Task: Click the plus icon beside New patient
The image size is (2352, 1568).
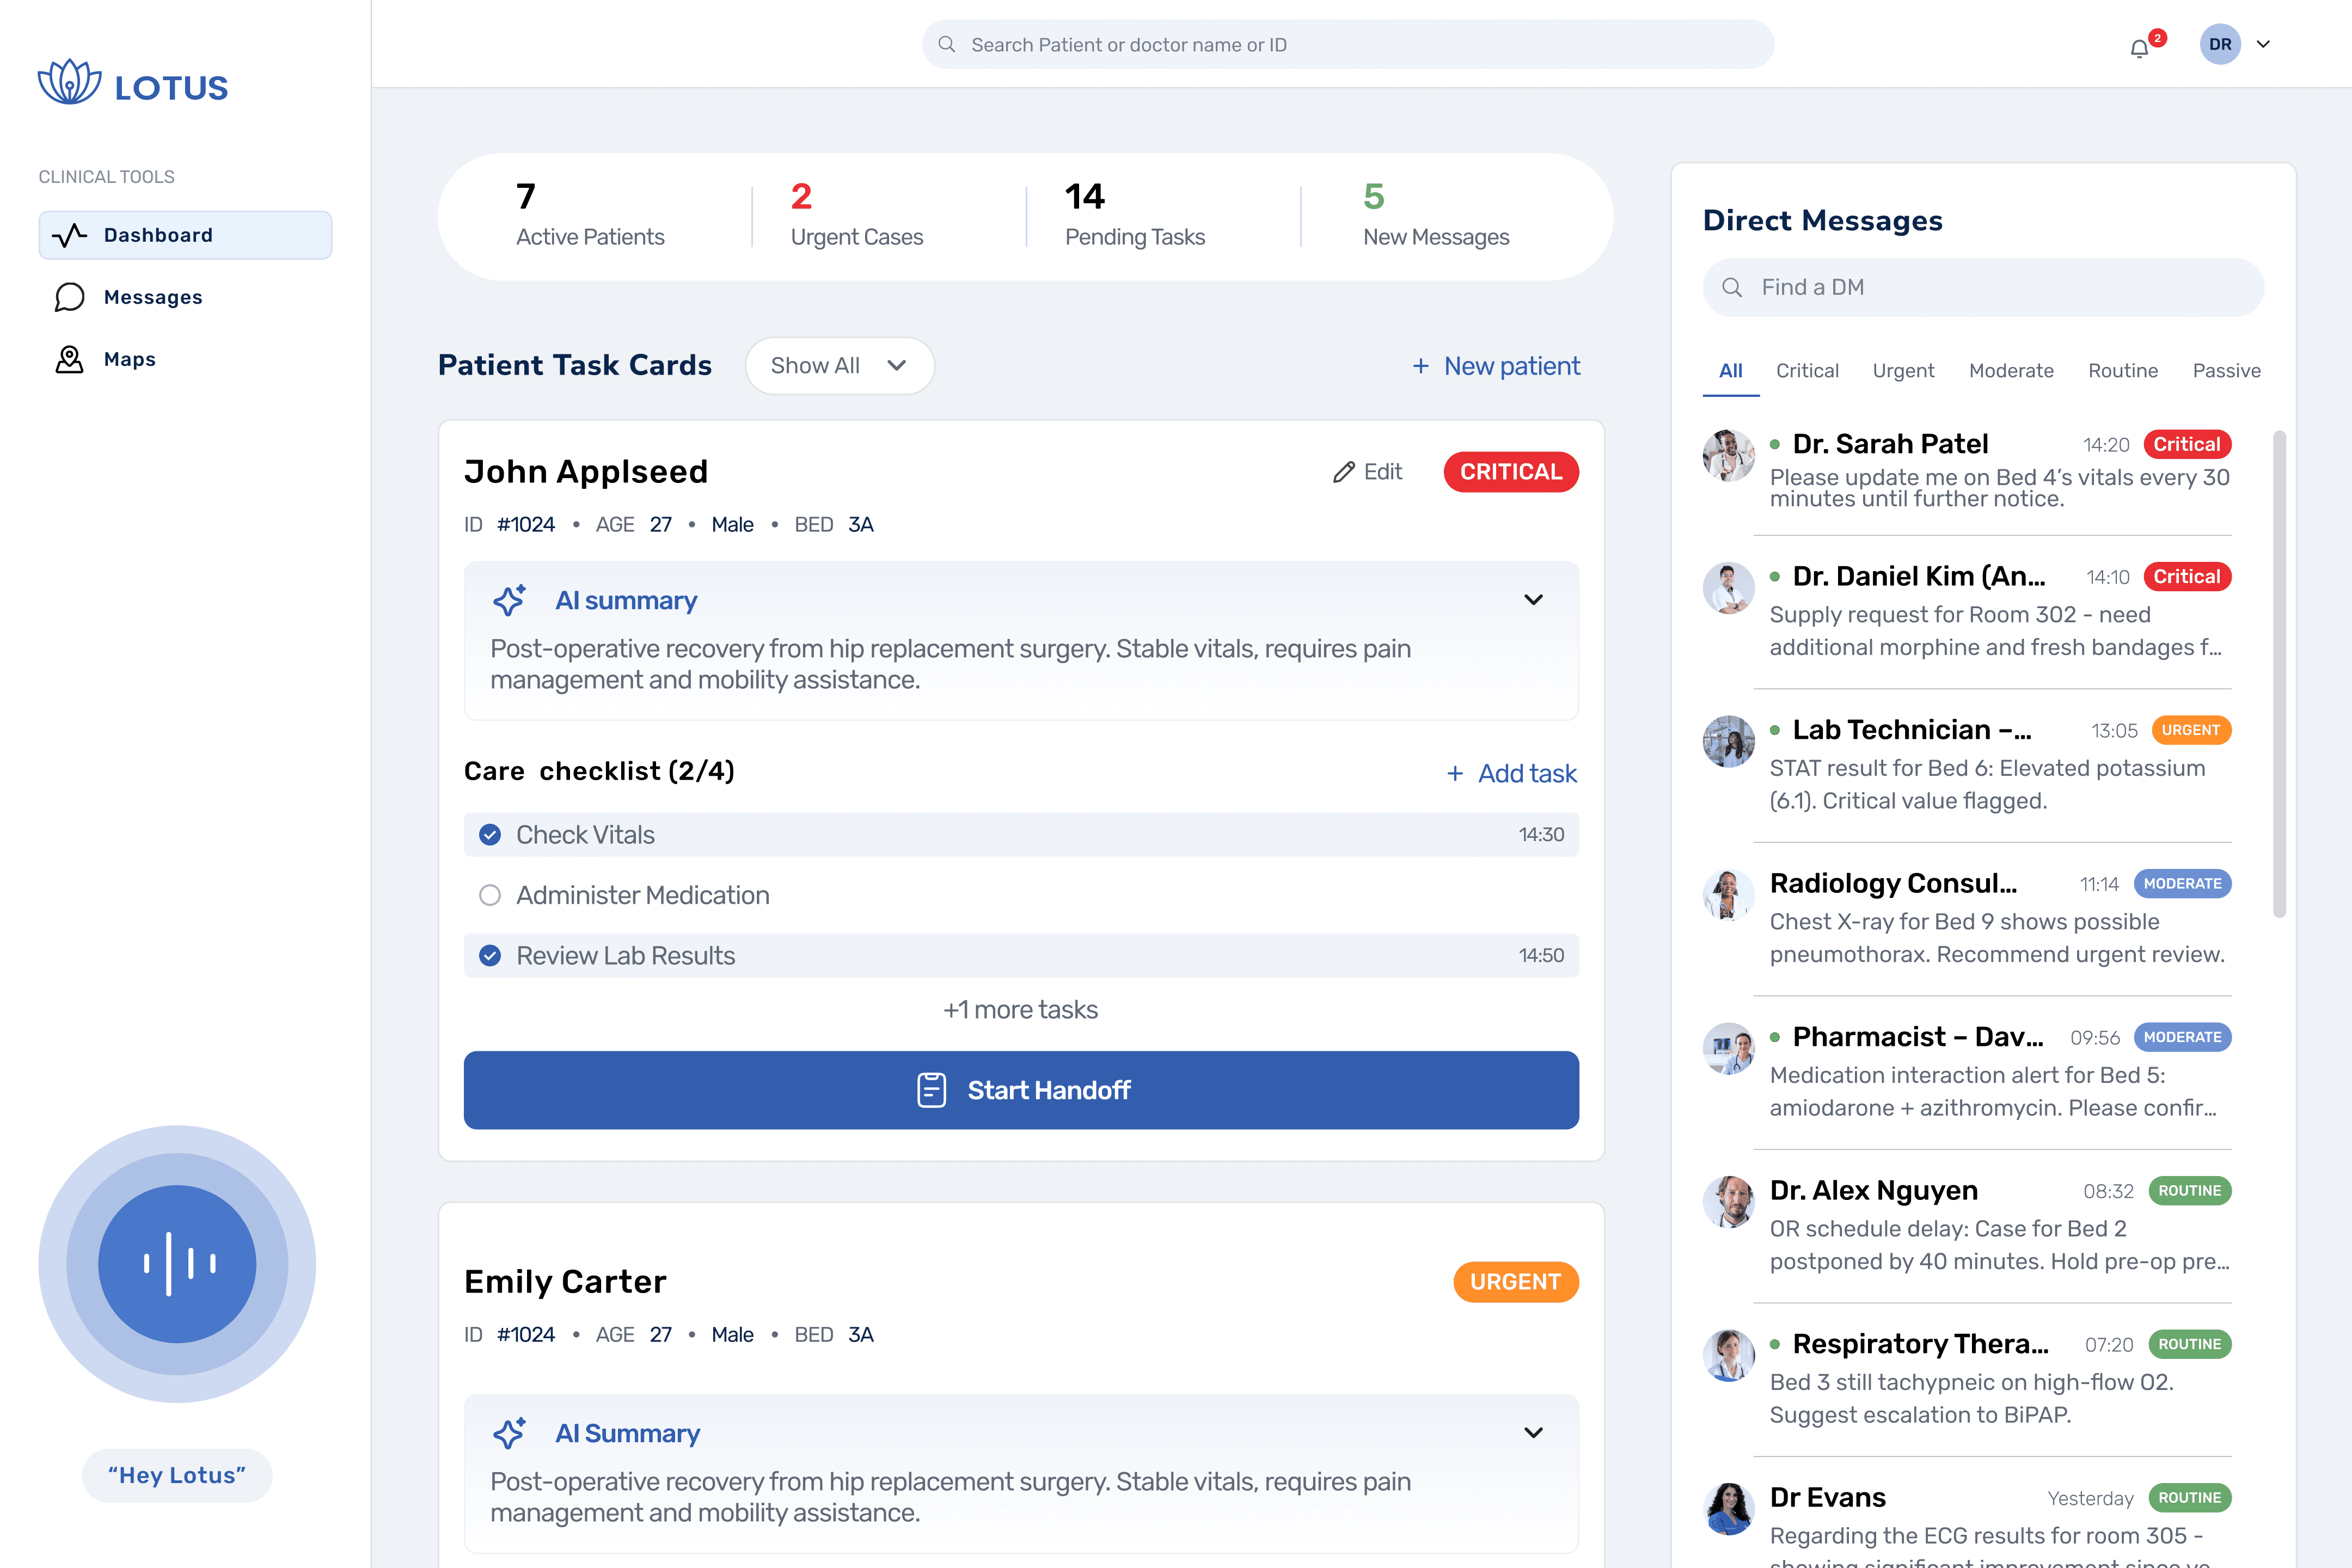Action: tap(1420, 366)
